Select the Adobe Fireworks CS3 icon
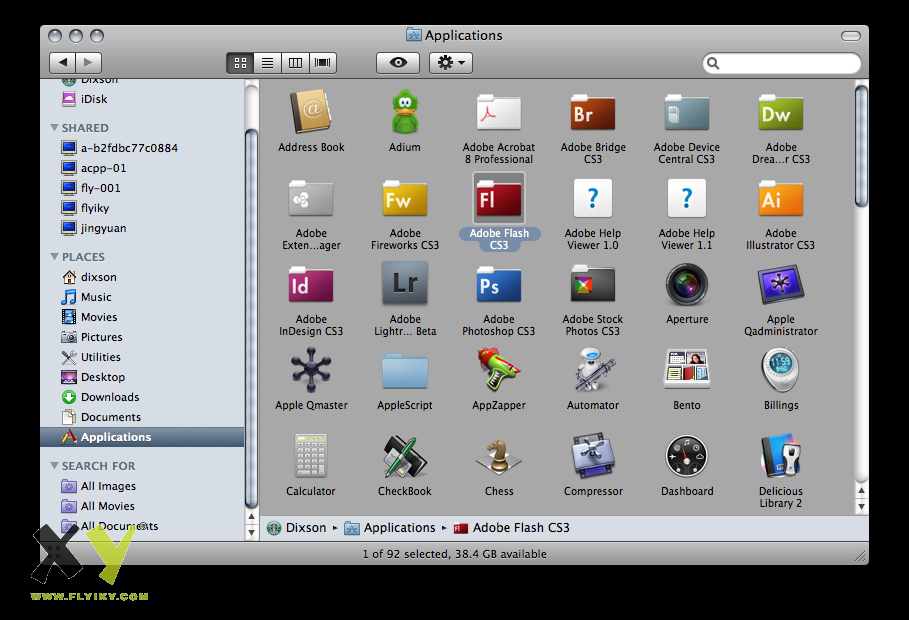 click(x=405, y=198)
